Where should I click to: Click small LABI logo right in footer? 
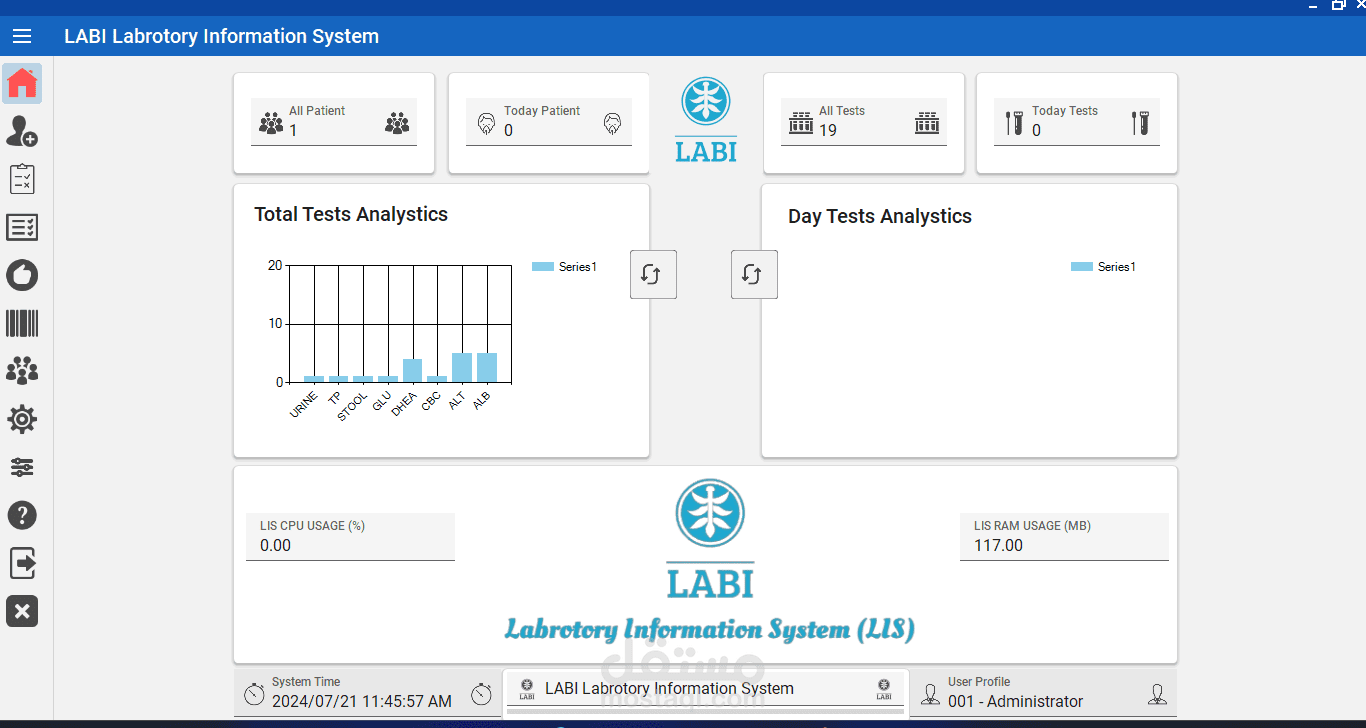click(x=884, y=689)
